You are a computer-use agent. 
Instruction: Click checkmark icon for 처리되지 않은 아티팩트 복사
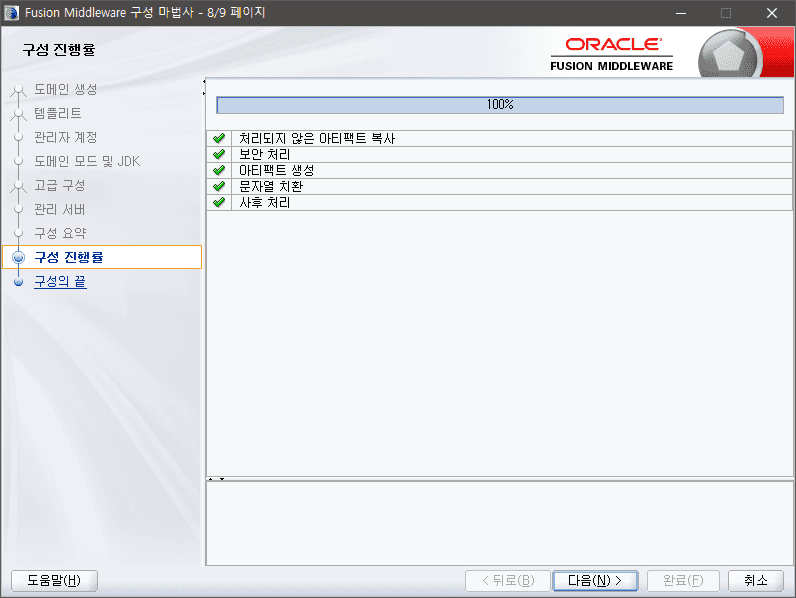(219, 138)
